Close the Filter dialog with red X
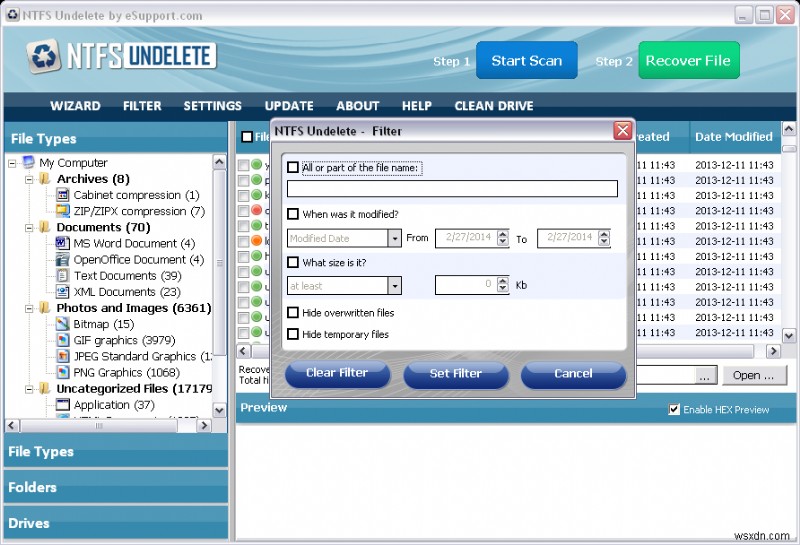 622,131
